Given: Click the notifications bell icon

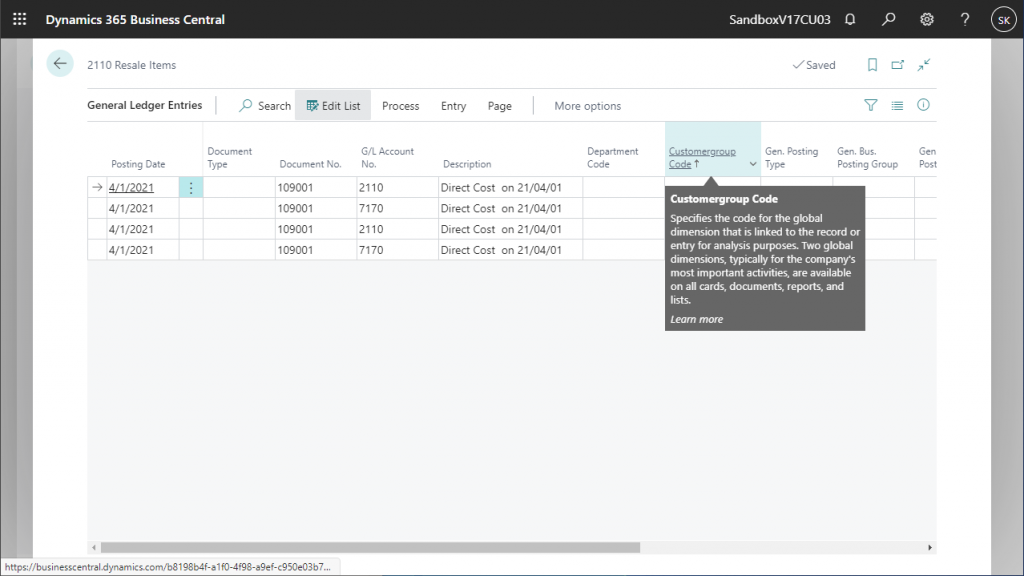Looking at the screenshot, I should pyautogui.click(x=850, y=19).
